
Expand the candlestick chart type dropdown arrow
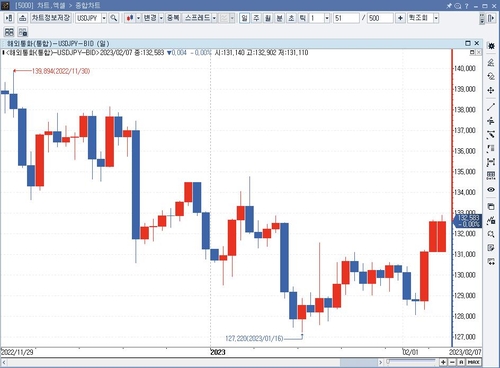click(138, 18)
